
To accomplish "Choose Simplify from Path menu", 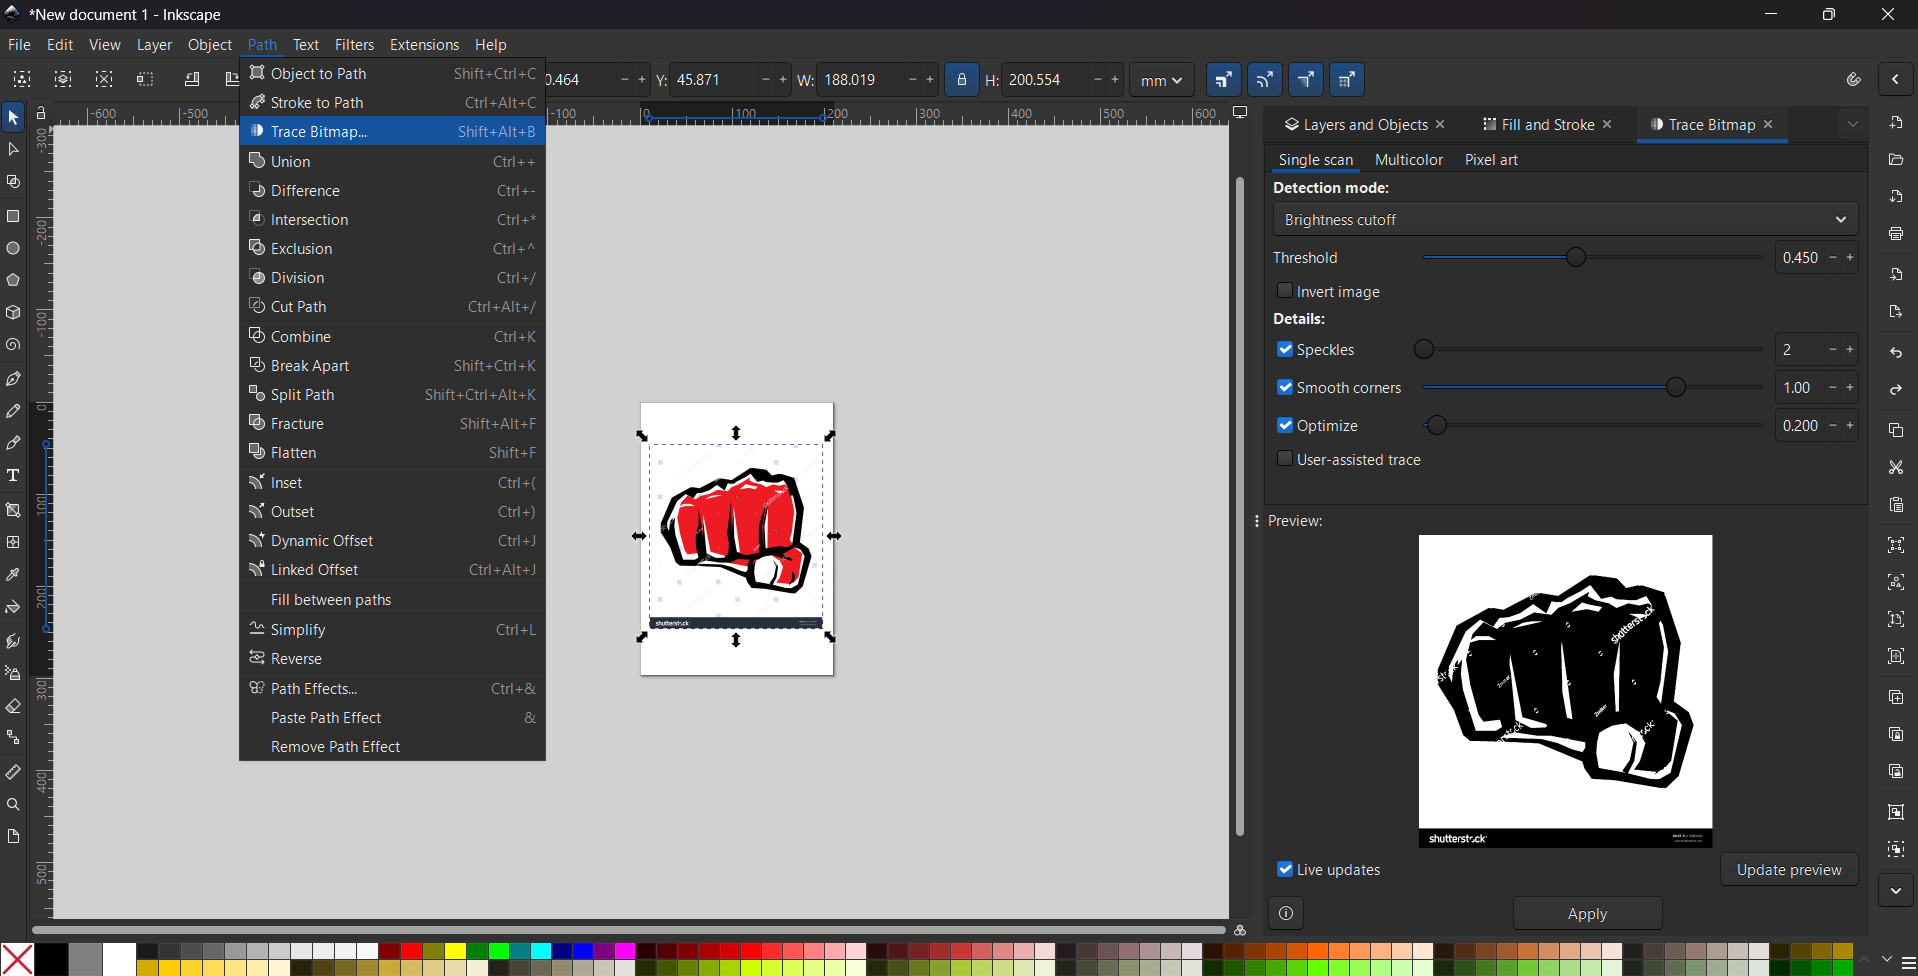I will pyautogui.click(x=392, y=629).
